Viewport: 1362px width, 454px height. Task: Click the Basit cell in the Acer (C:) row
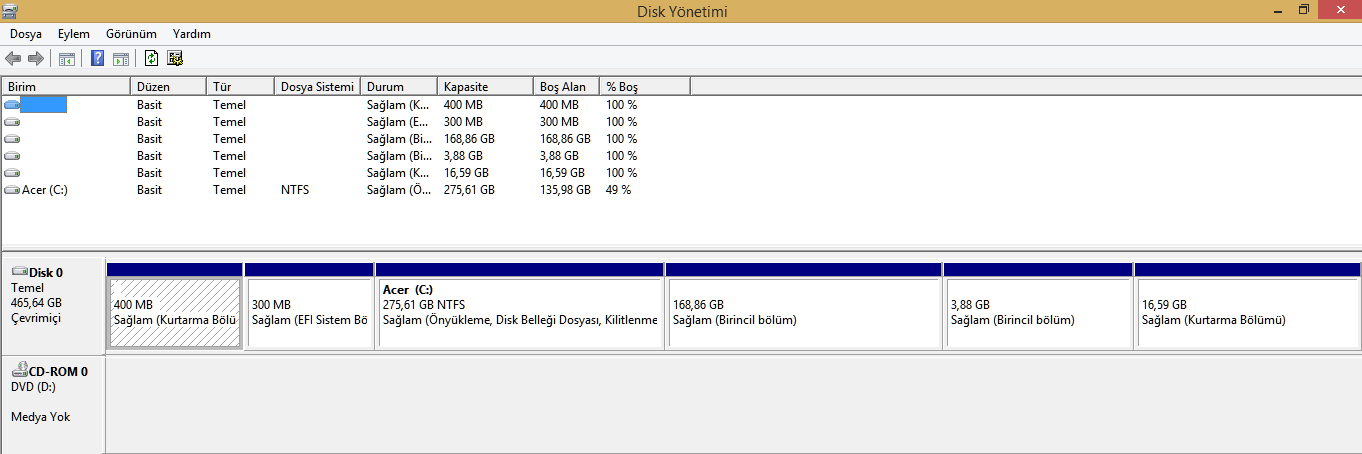click(149, 190)
